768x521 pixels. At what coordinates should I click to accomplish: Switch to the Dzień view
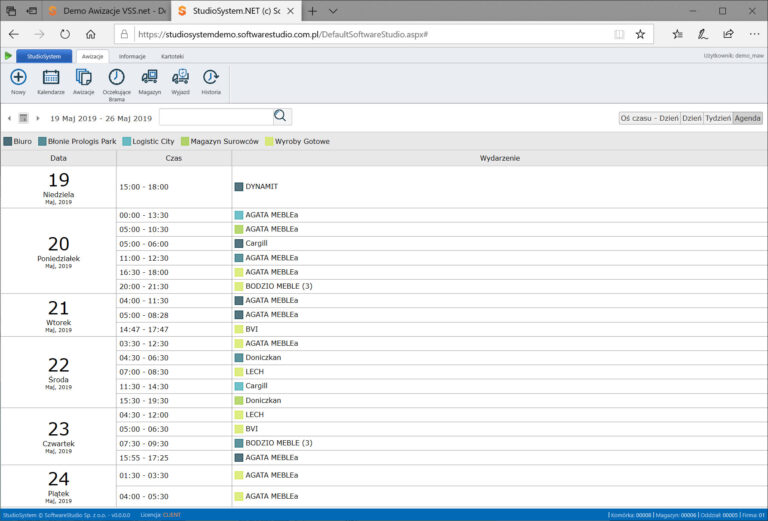691,118
